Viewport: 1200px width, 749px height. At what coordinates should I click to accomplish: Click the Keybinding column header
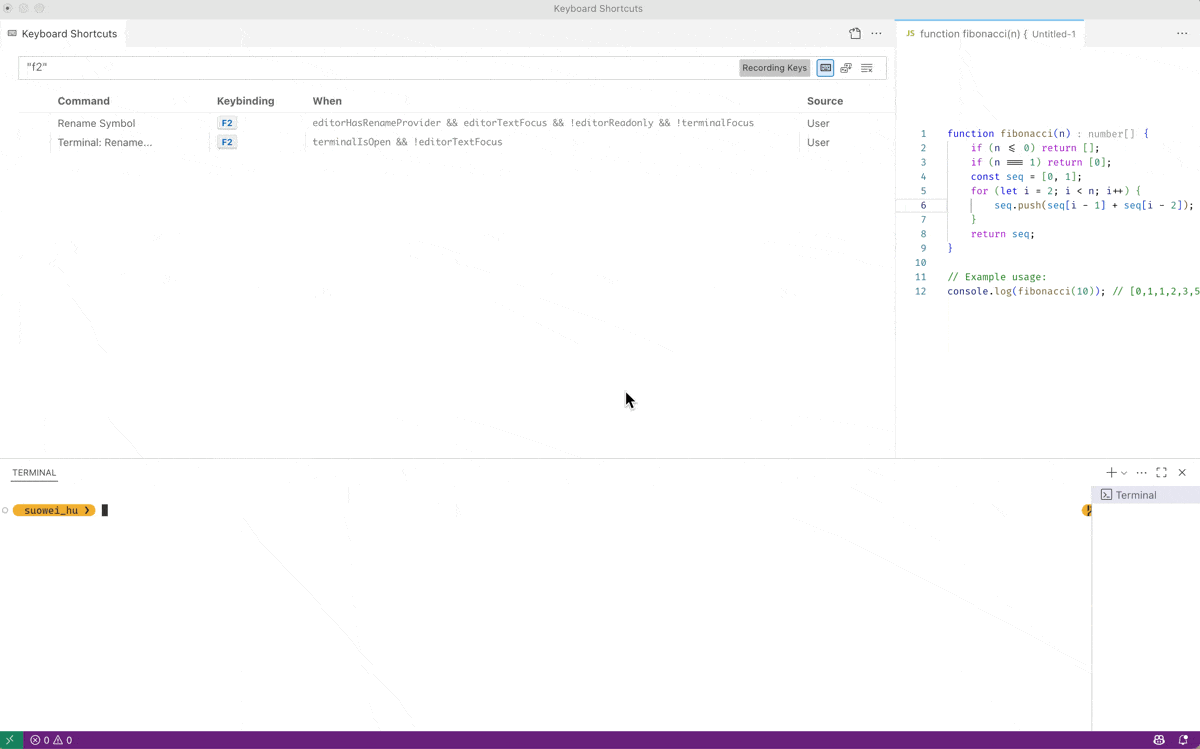tap(245, 101)
